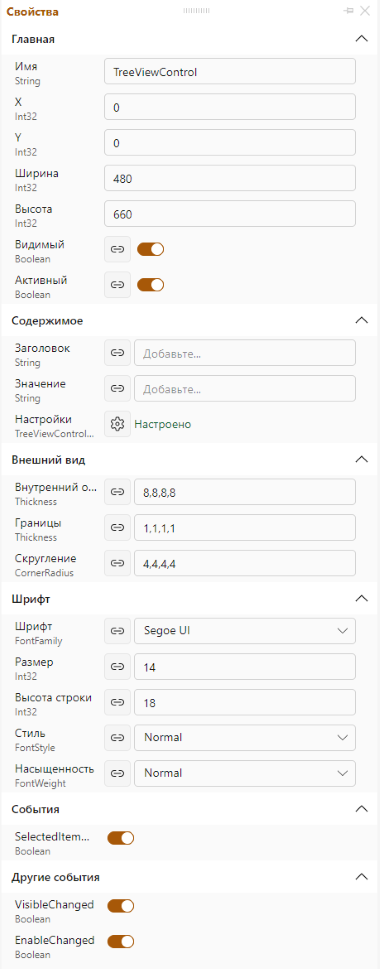380x969 pixels.
Task: Click the Другие события section header
Action: (190, 876)
